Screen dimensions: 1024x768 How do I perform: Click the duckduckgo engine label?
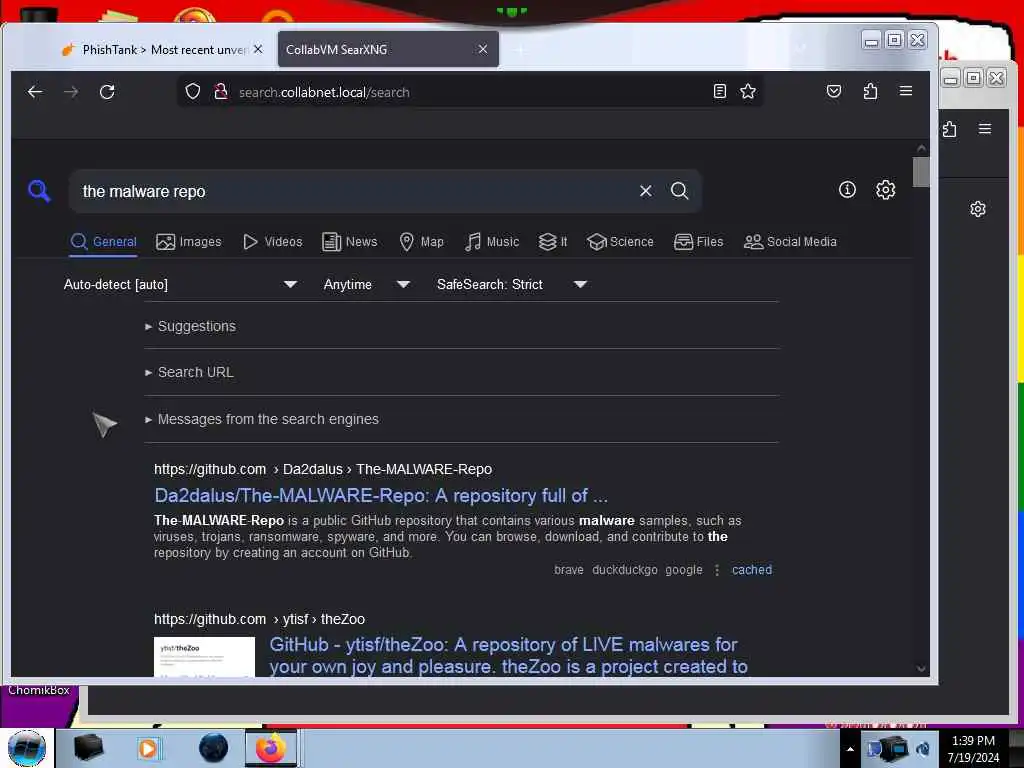pos(624,570)
